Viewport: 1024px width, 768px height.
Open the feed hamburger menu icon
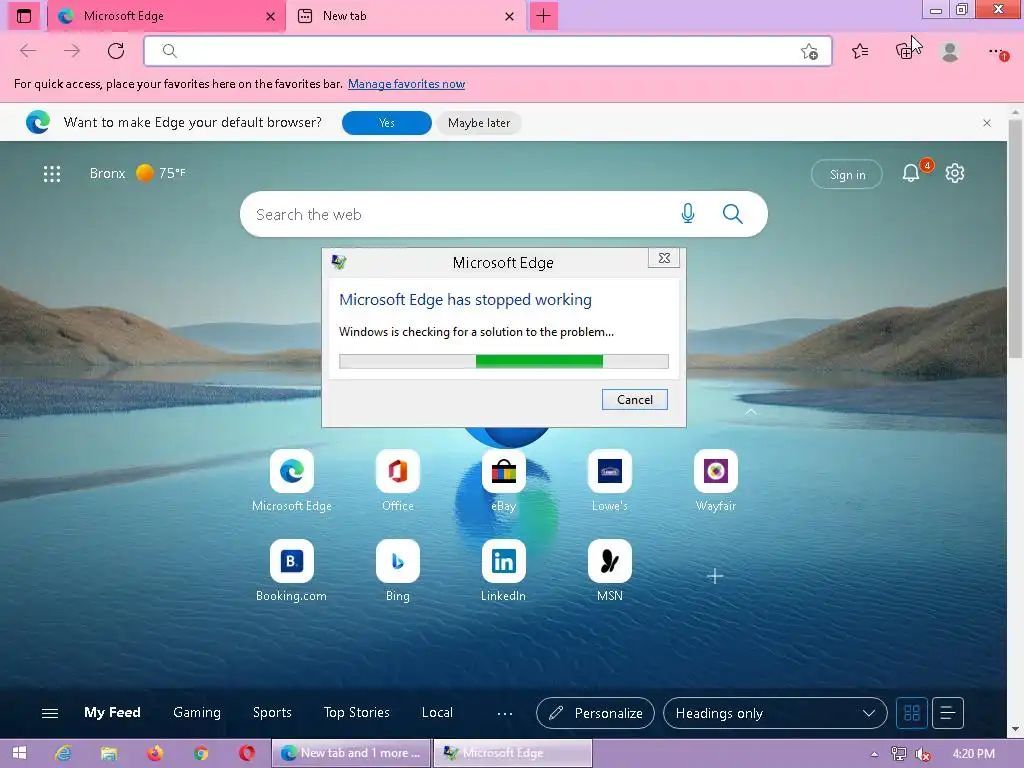pyautogui.click(x=50, y=713)
